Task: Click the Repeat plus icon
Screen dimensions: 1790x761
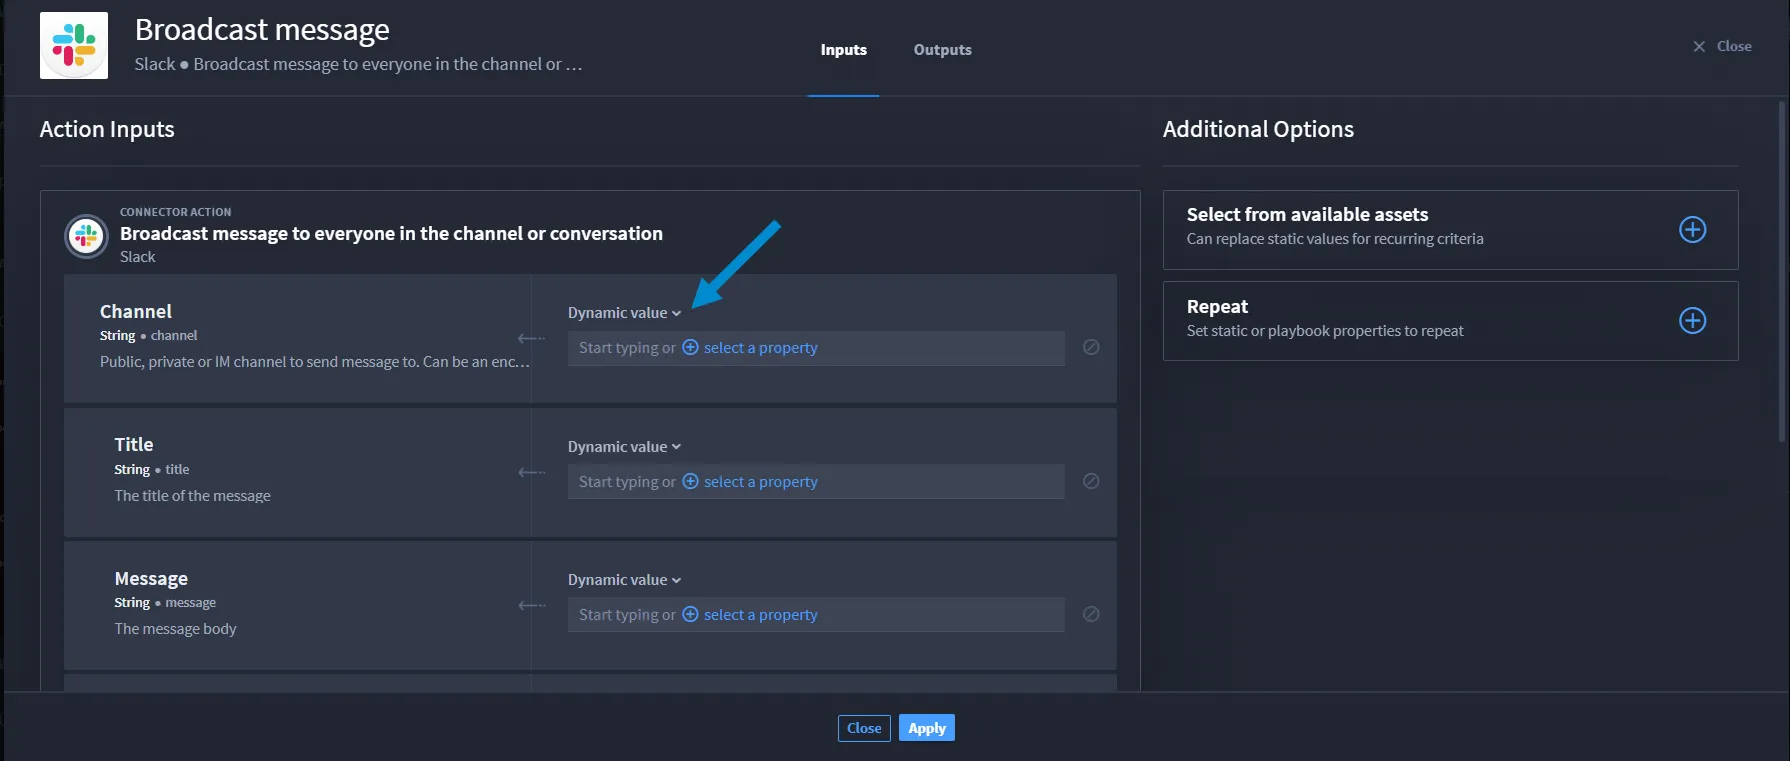Action: pyautogui.click(x=1692, y=321)
